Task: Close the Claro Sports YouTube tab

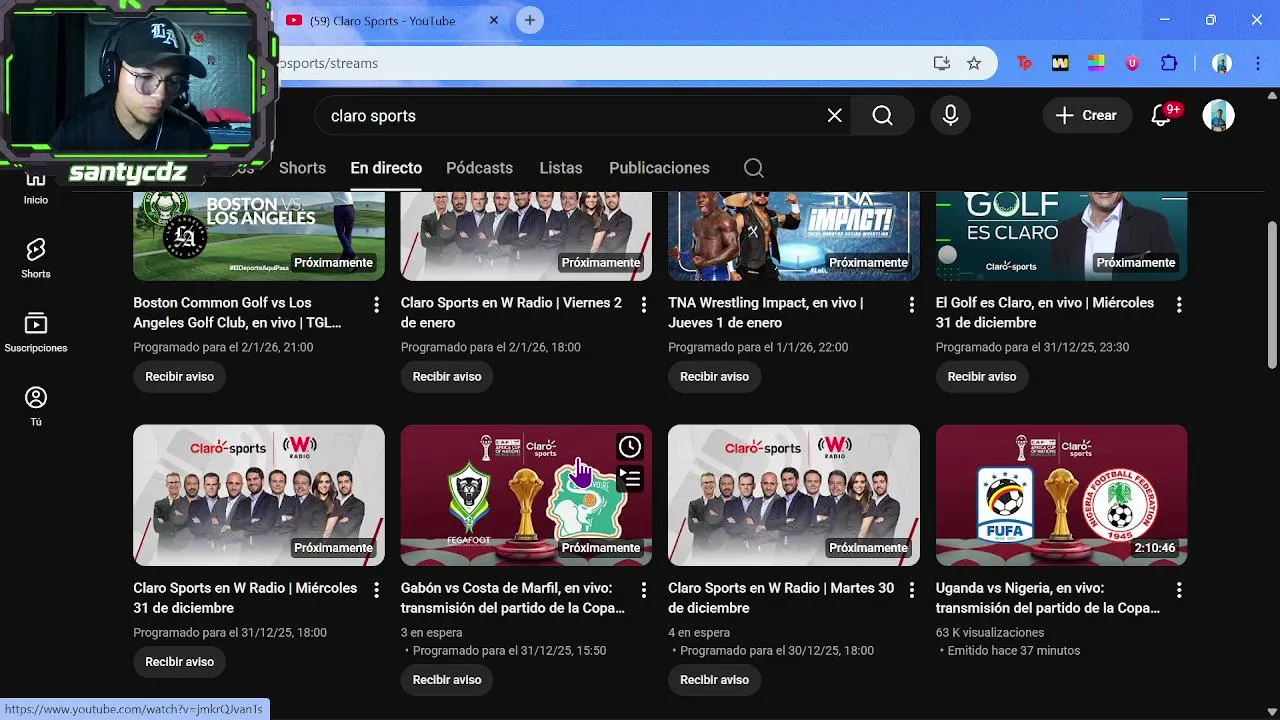Action: point(494,20)
